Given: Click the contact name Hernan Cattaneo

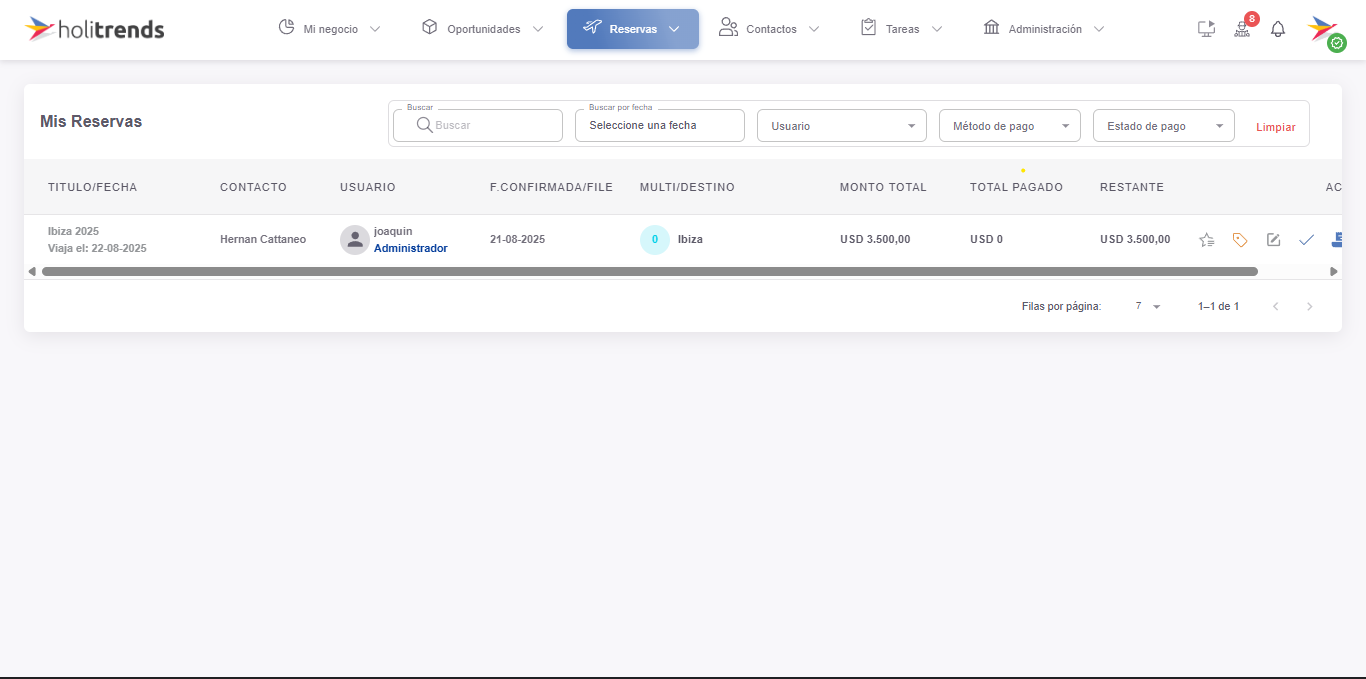Looking at the screenshot, I should (x=263, y=239).
